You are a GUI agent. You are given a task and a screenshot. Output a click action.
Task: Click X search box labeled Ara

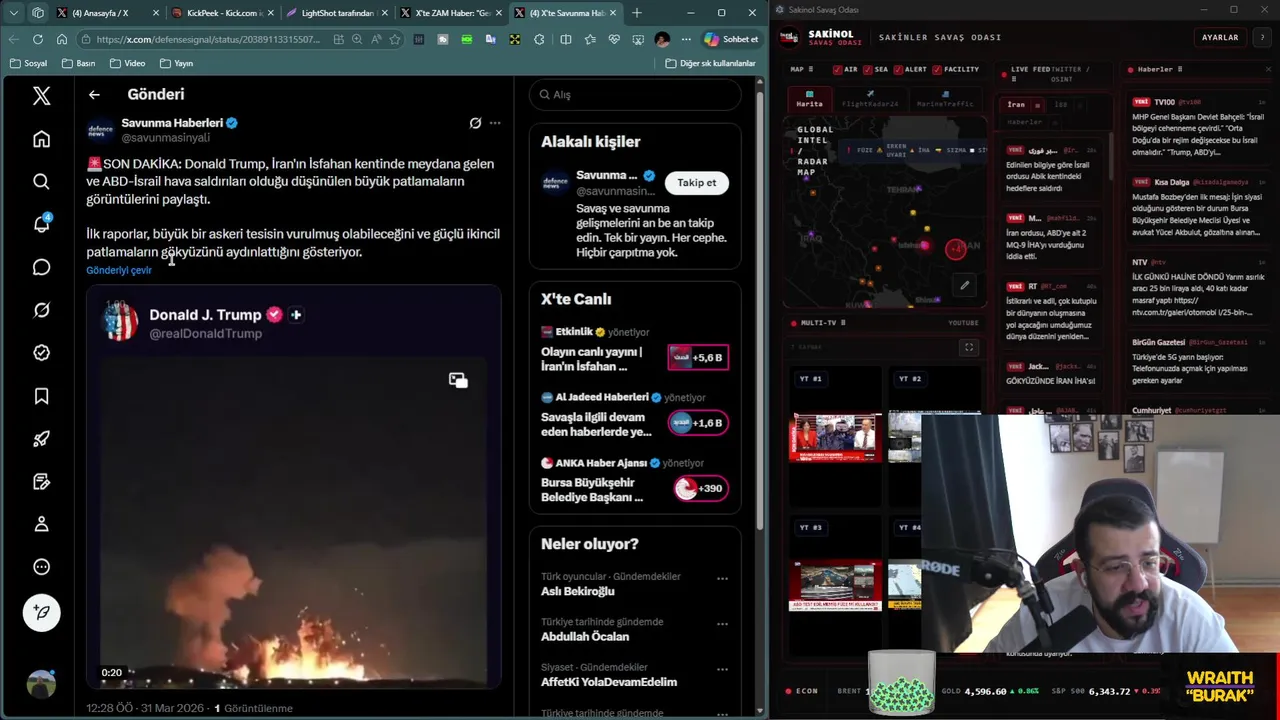coord(635,94)
